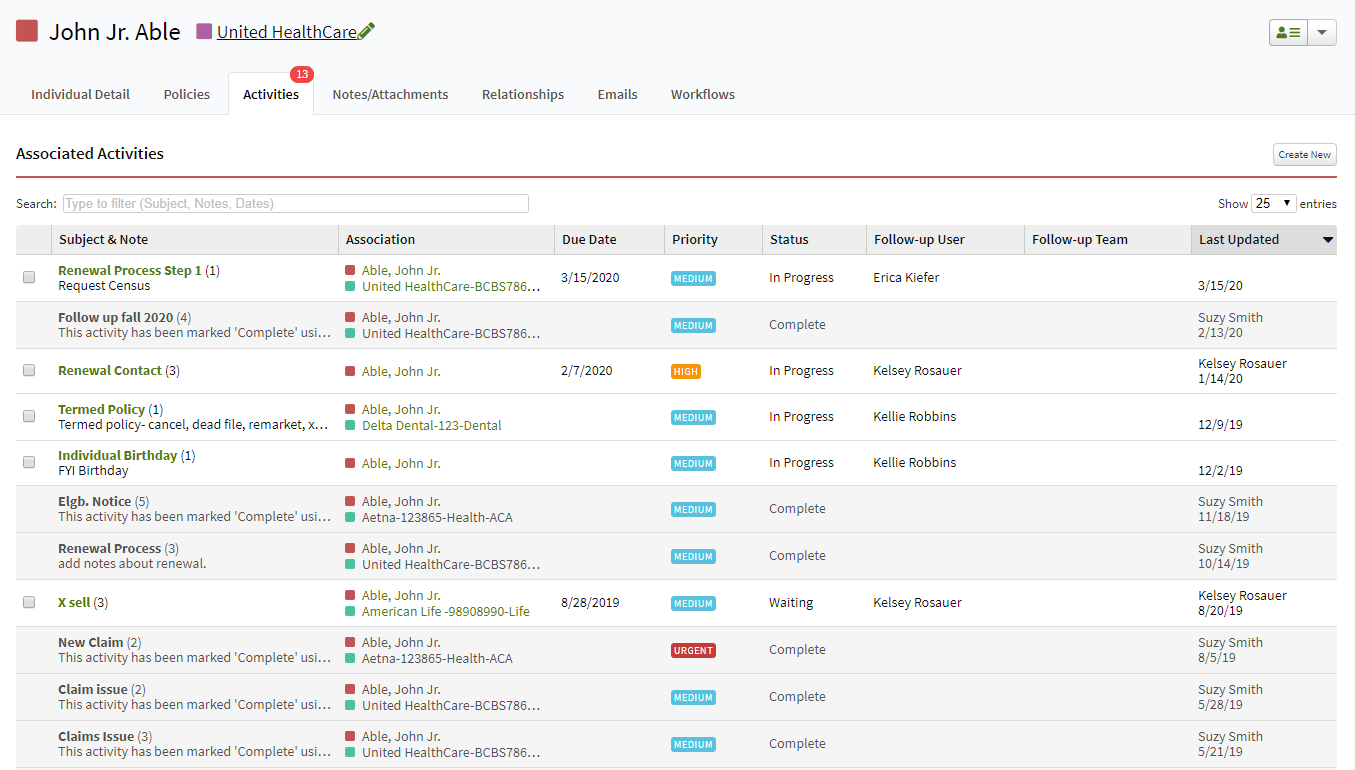Screen dimensions: 1355x770
Task: Sort by Follow-up Team column header
Action: [x=1107, y=239]
